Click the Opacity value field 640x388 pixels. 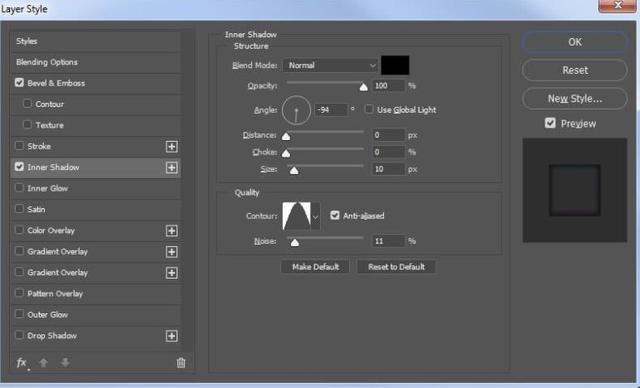[x=389, y=86]
